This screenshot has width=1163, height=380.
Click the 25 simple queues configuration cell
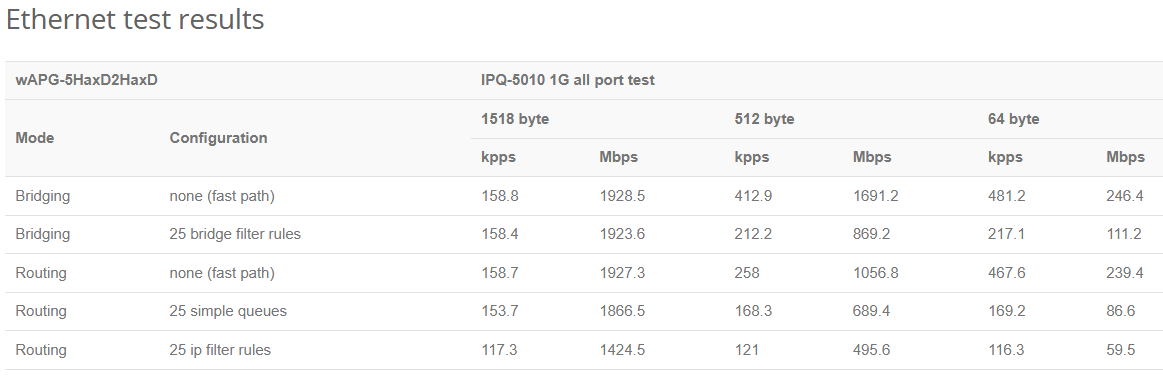click(228, 311)
